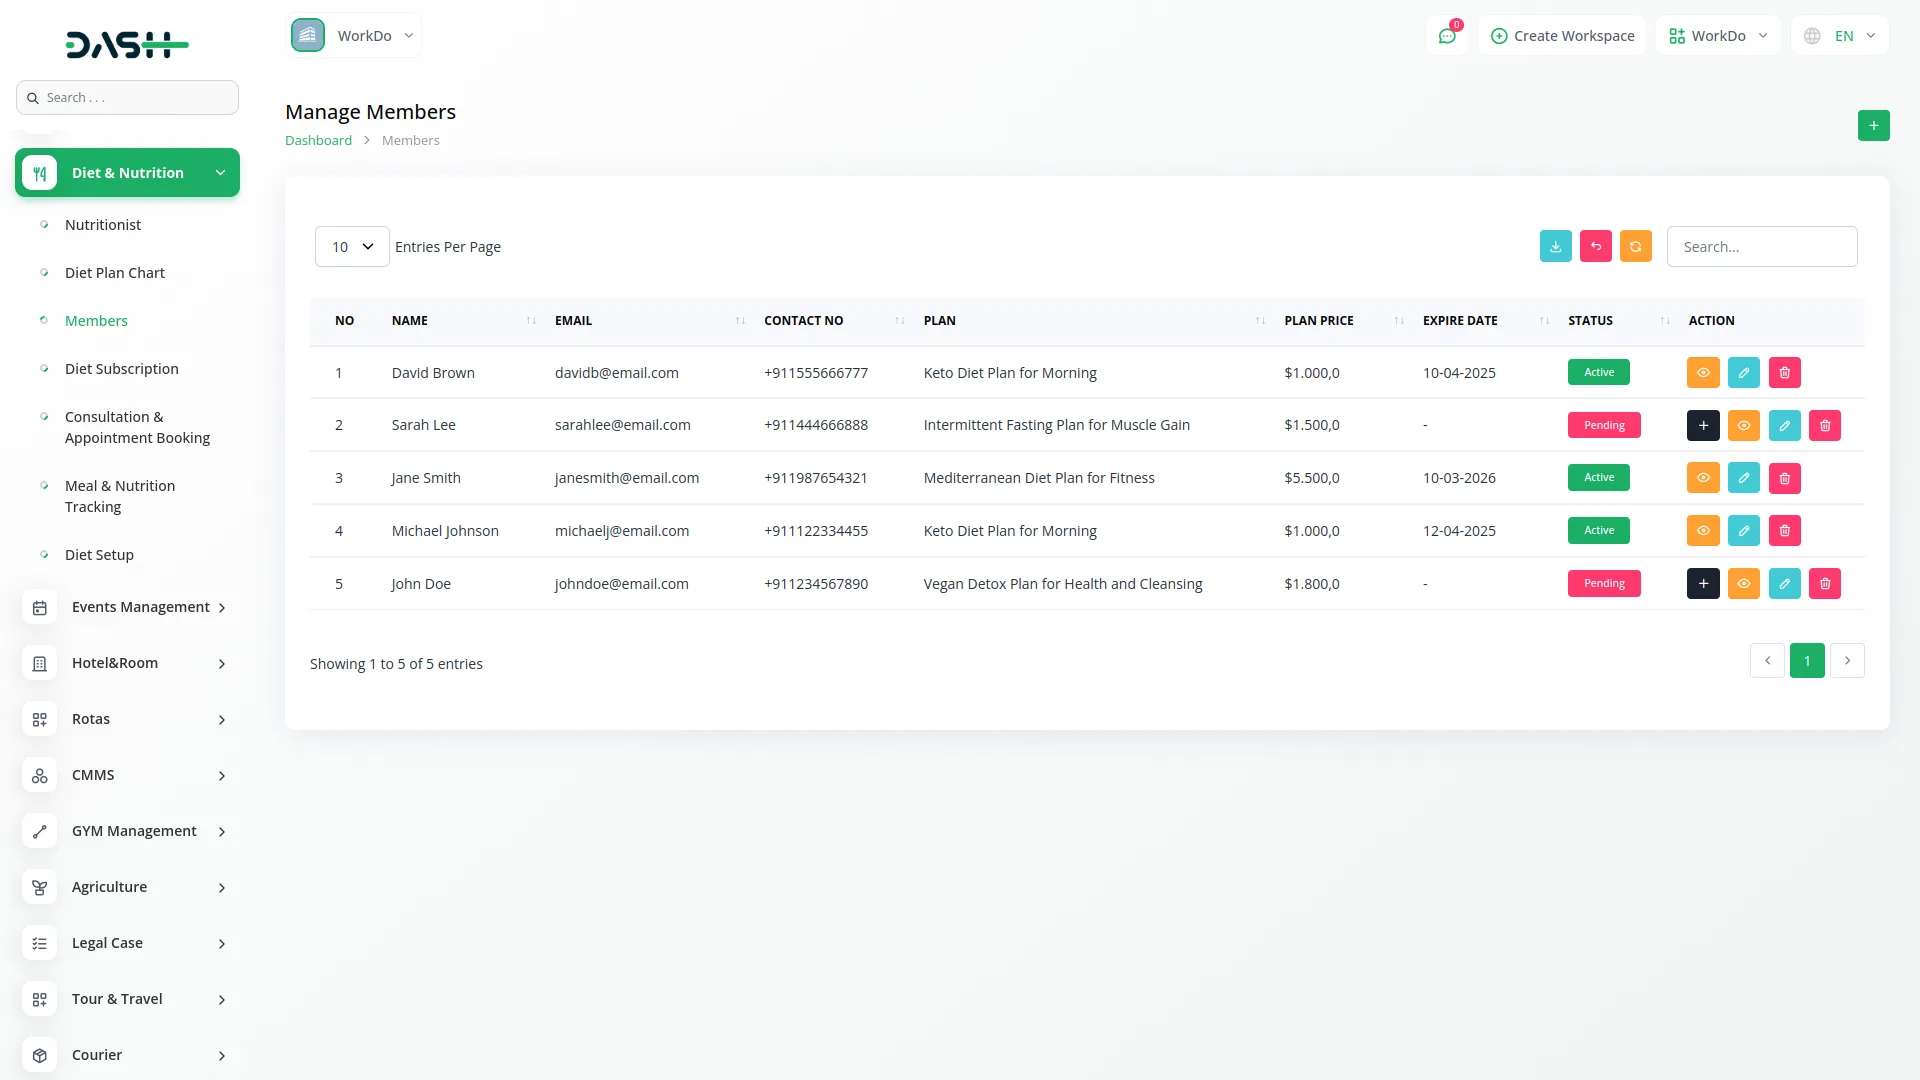Image resolution: width=1920 pixels, height=1080 pixels.
Task: Sort table by Plan Price column
Action: pyautogui.click(x=1319, y=321)
